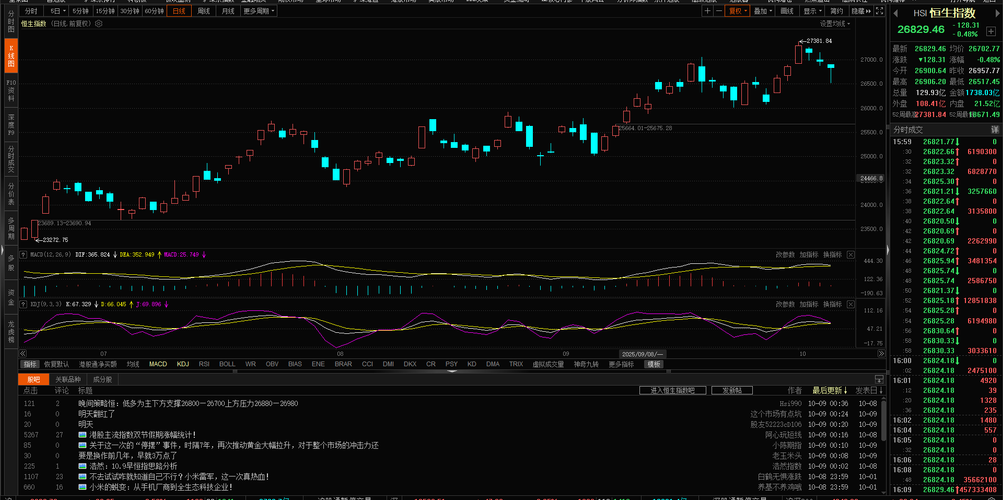Select the 股吧 tab

tap(33, 379)
